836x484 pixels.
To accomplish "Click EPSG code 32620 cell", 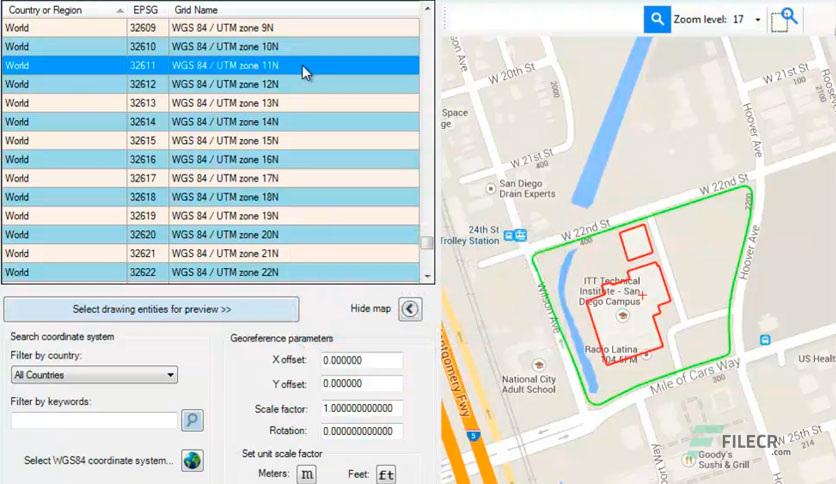I will pos(148,235).
